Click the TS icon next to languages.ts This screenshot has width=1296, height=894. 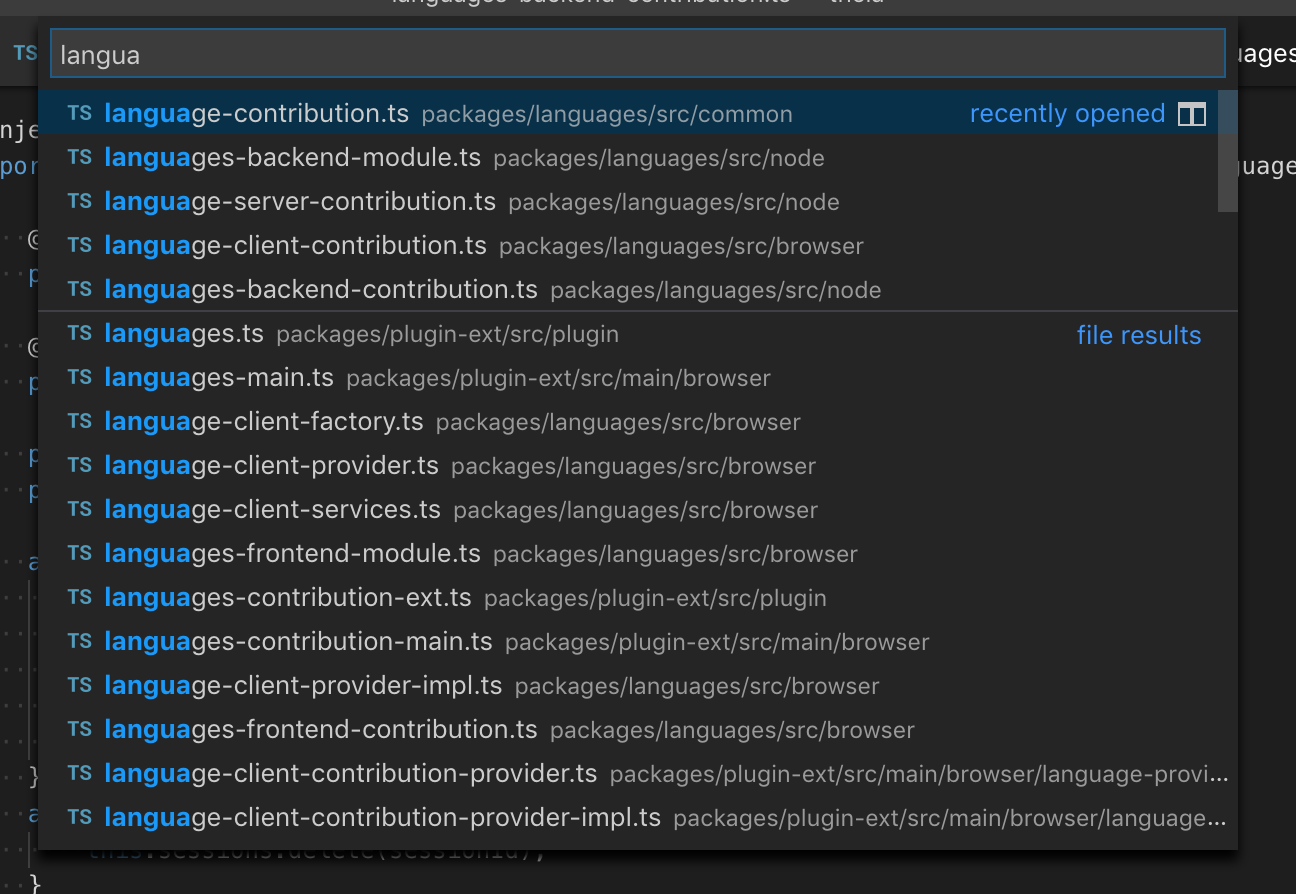click(x=79, y=333)
